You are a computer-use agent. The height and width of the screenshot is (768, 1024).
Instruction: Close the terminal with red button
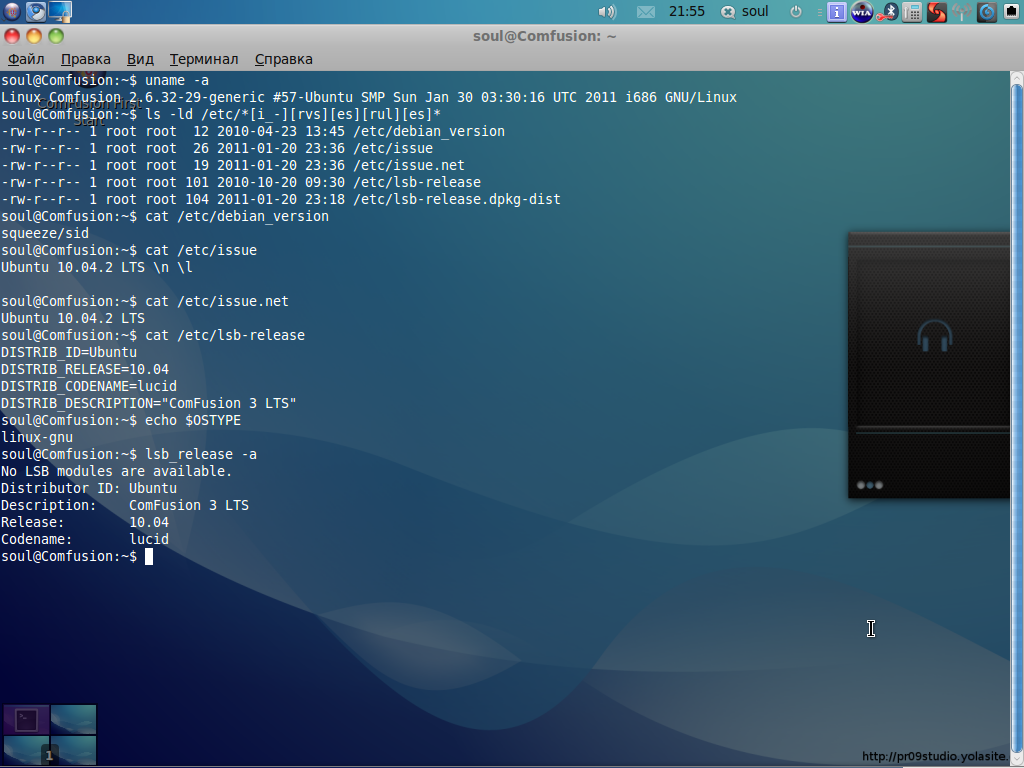[12, 36]
